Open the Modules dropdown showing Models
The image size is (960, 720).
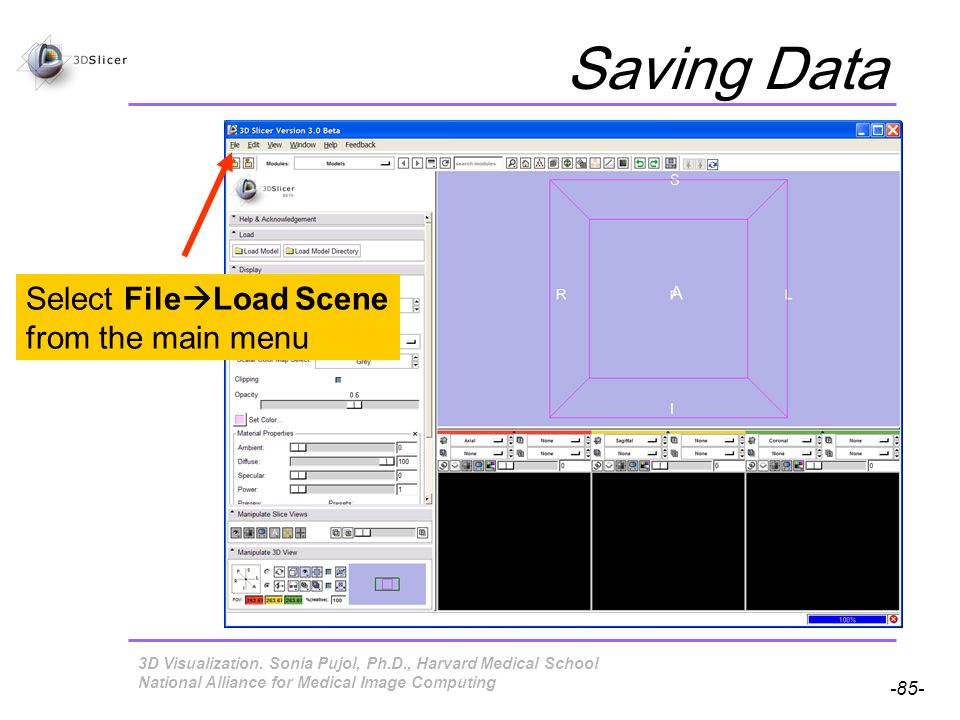(x=343, y=163)
